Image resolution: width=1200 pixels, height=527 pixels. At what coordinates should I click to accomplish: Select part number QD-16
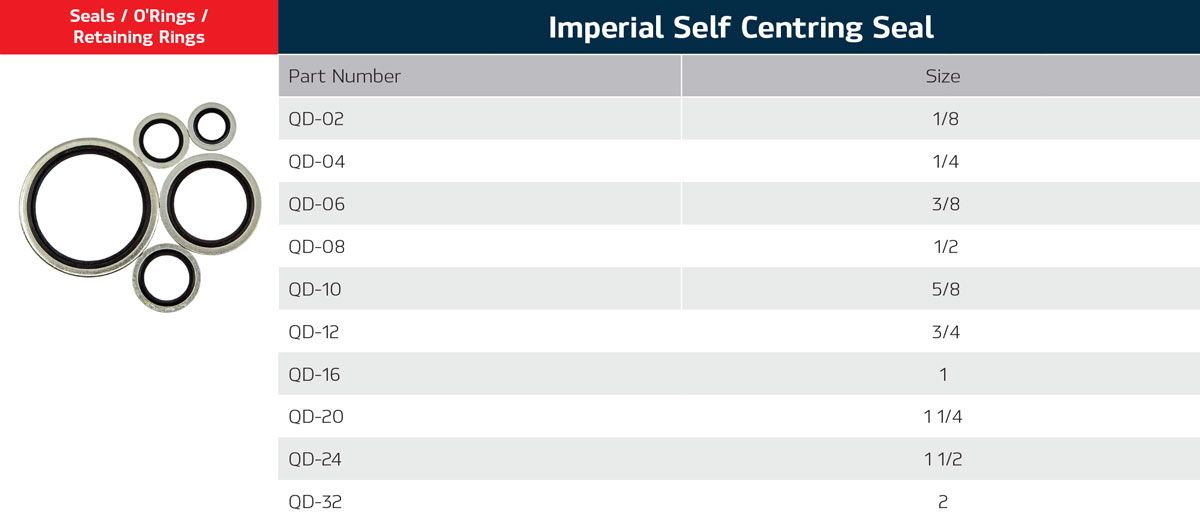315,375
